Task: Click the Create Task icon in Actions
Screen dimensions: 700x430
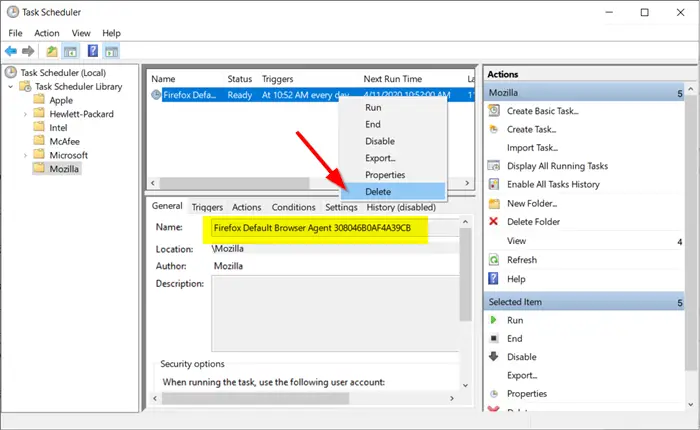Action: tap(493, 129)
